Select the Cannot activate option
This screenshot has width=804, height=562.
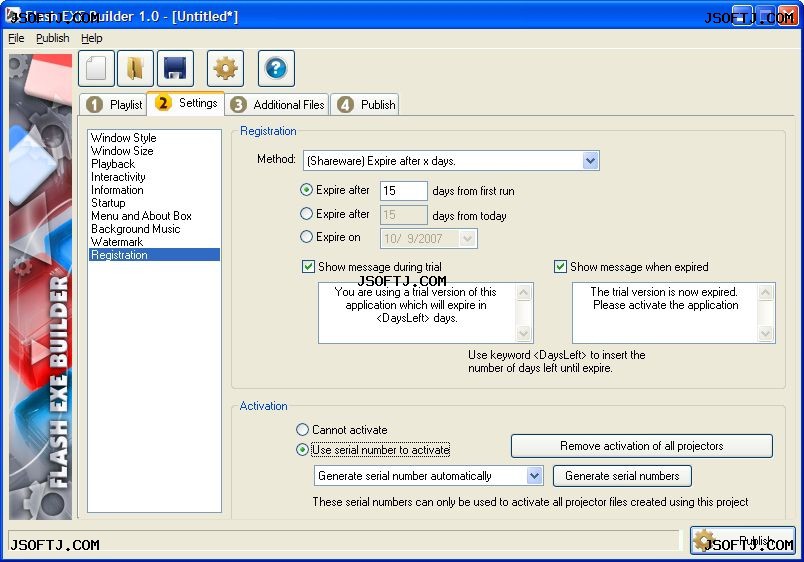point(303,429)
